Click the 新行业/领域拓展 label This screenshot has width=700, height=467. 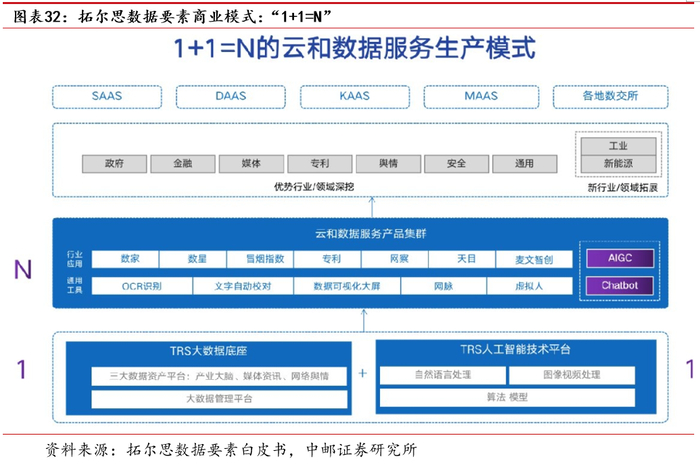coord(622,188)
